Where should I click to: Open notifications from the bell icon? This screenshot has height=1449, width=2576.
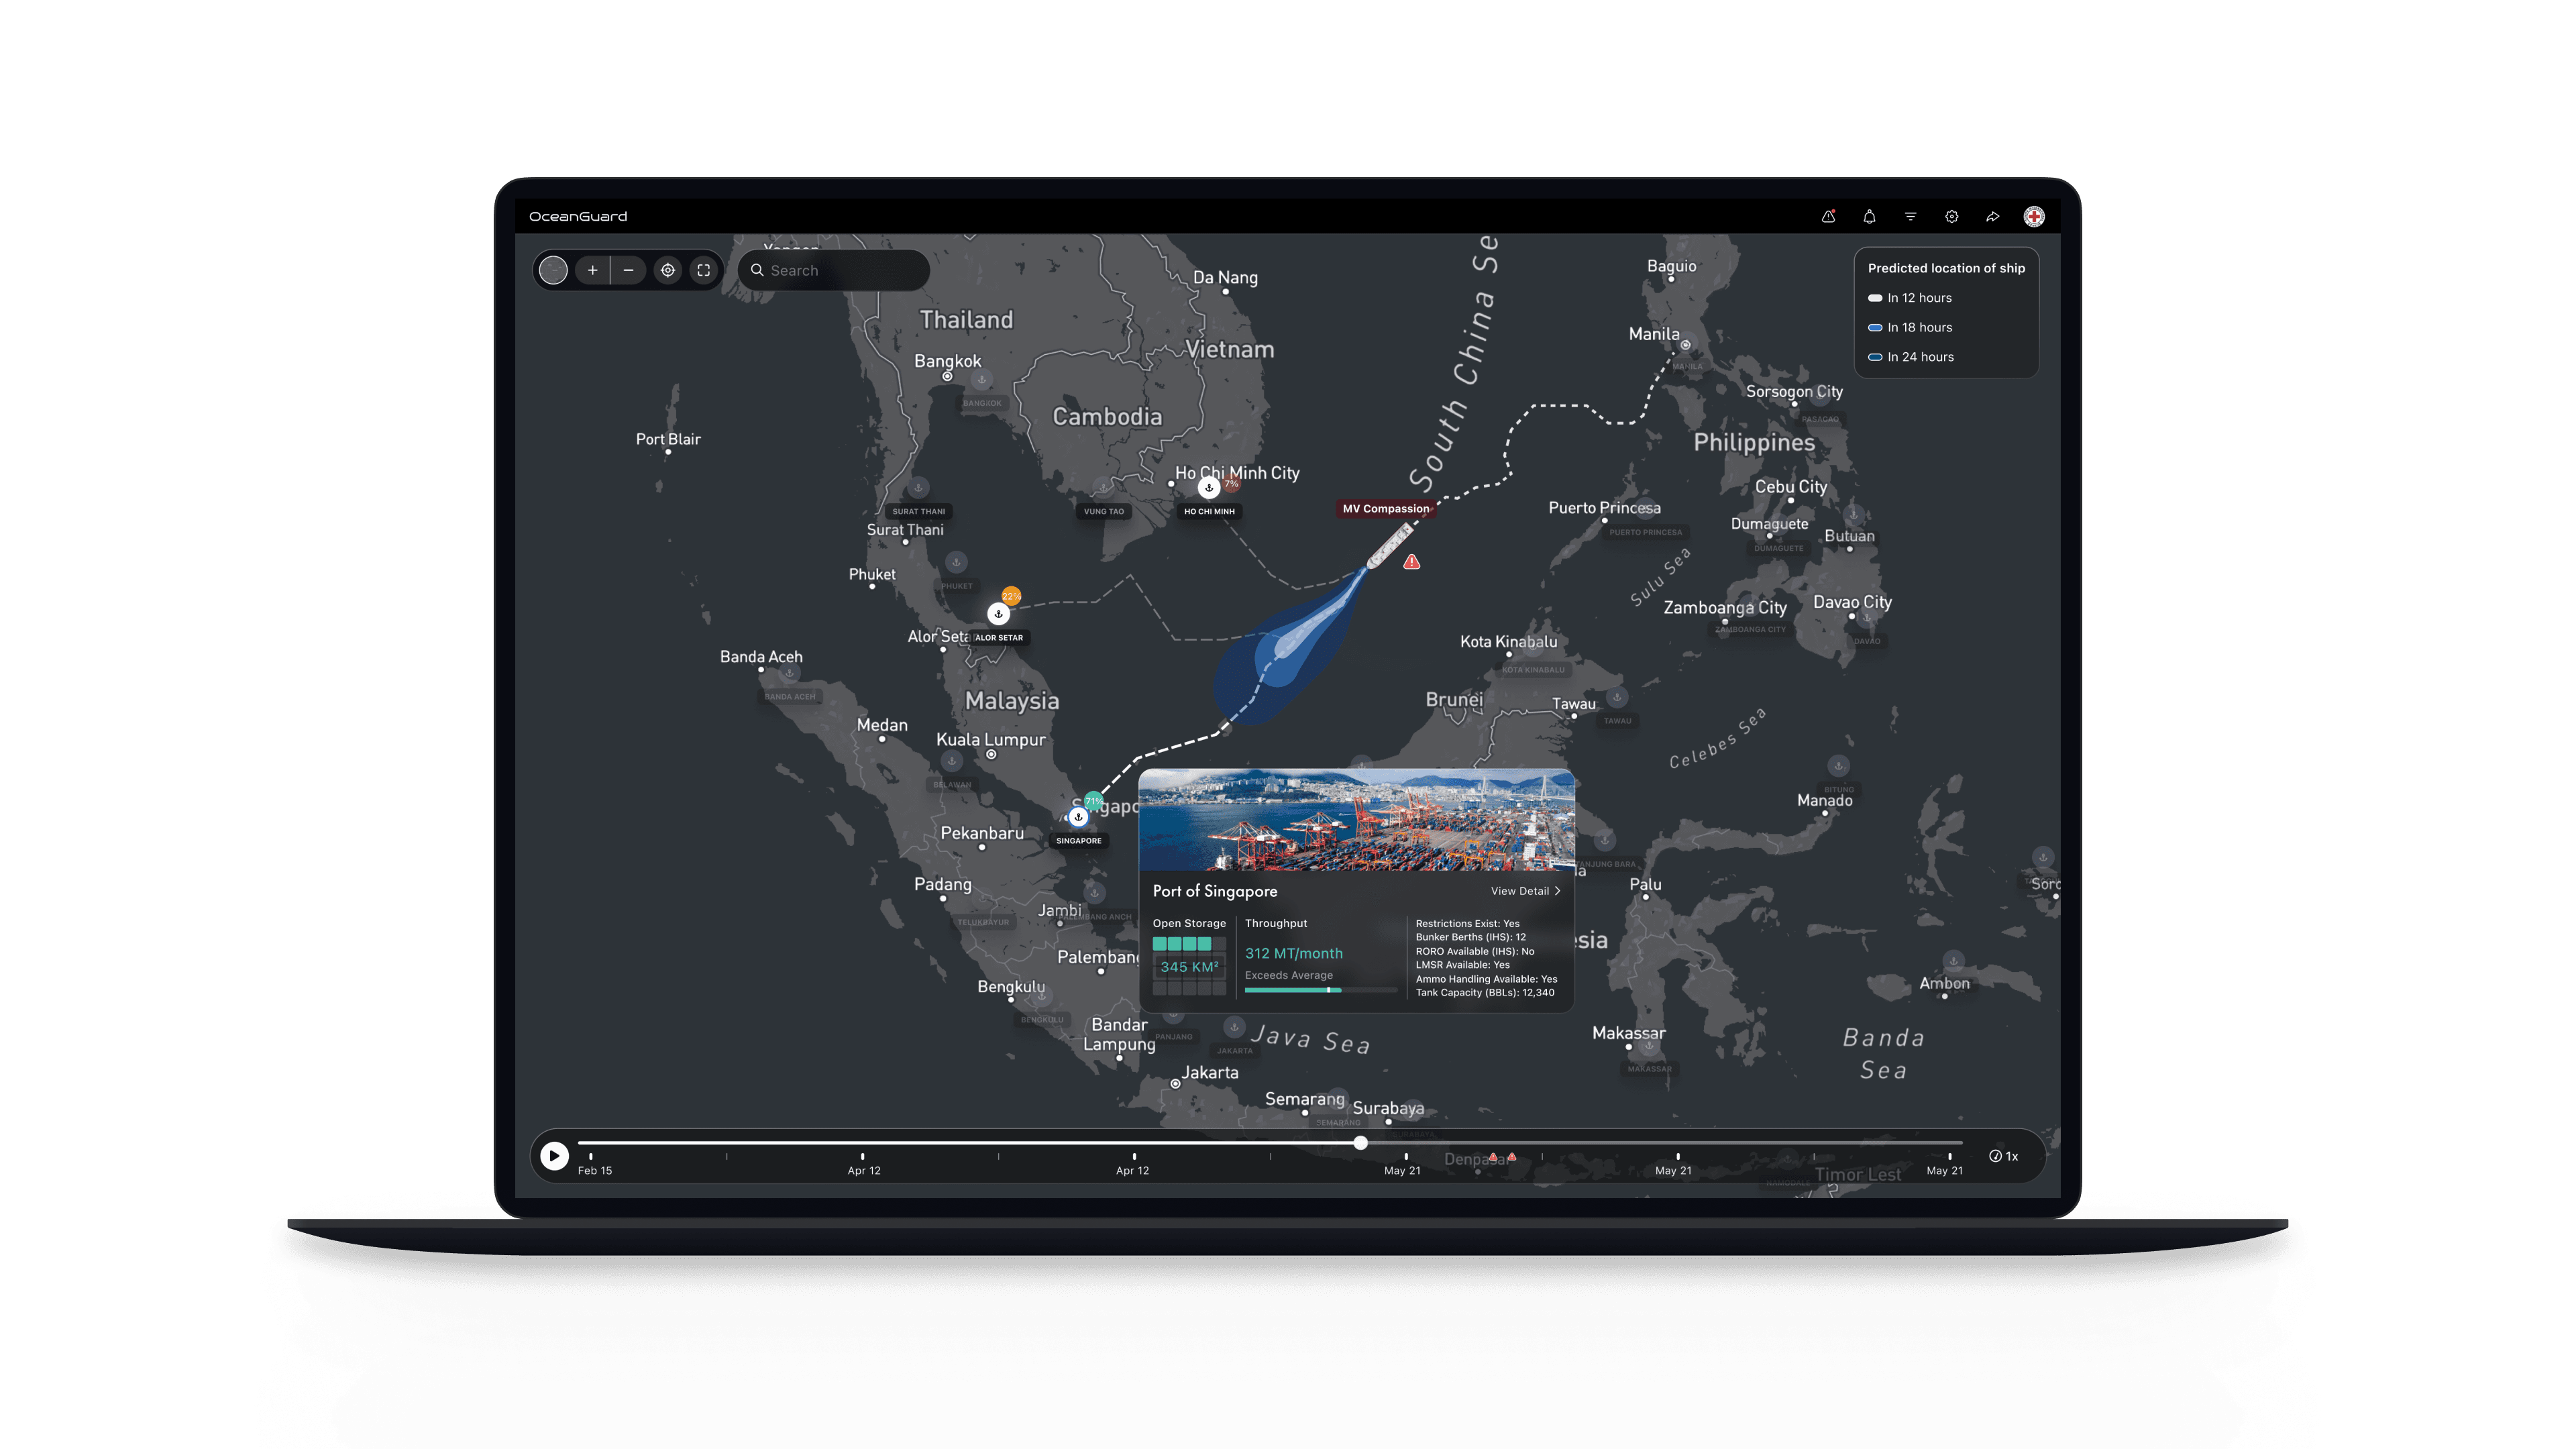point(1868,216)
